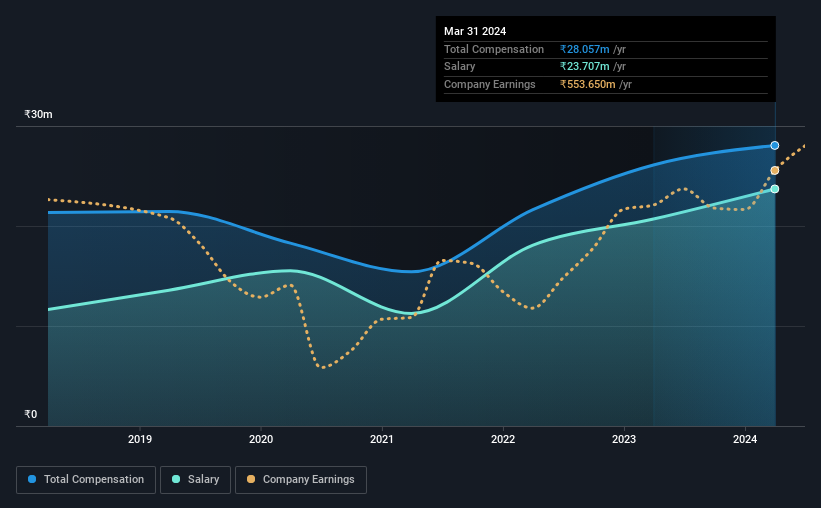Screen dimensions: 821x508
Task: Click the blue dot in Total Compensation legend
Action: coord(32,479)
